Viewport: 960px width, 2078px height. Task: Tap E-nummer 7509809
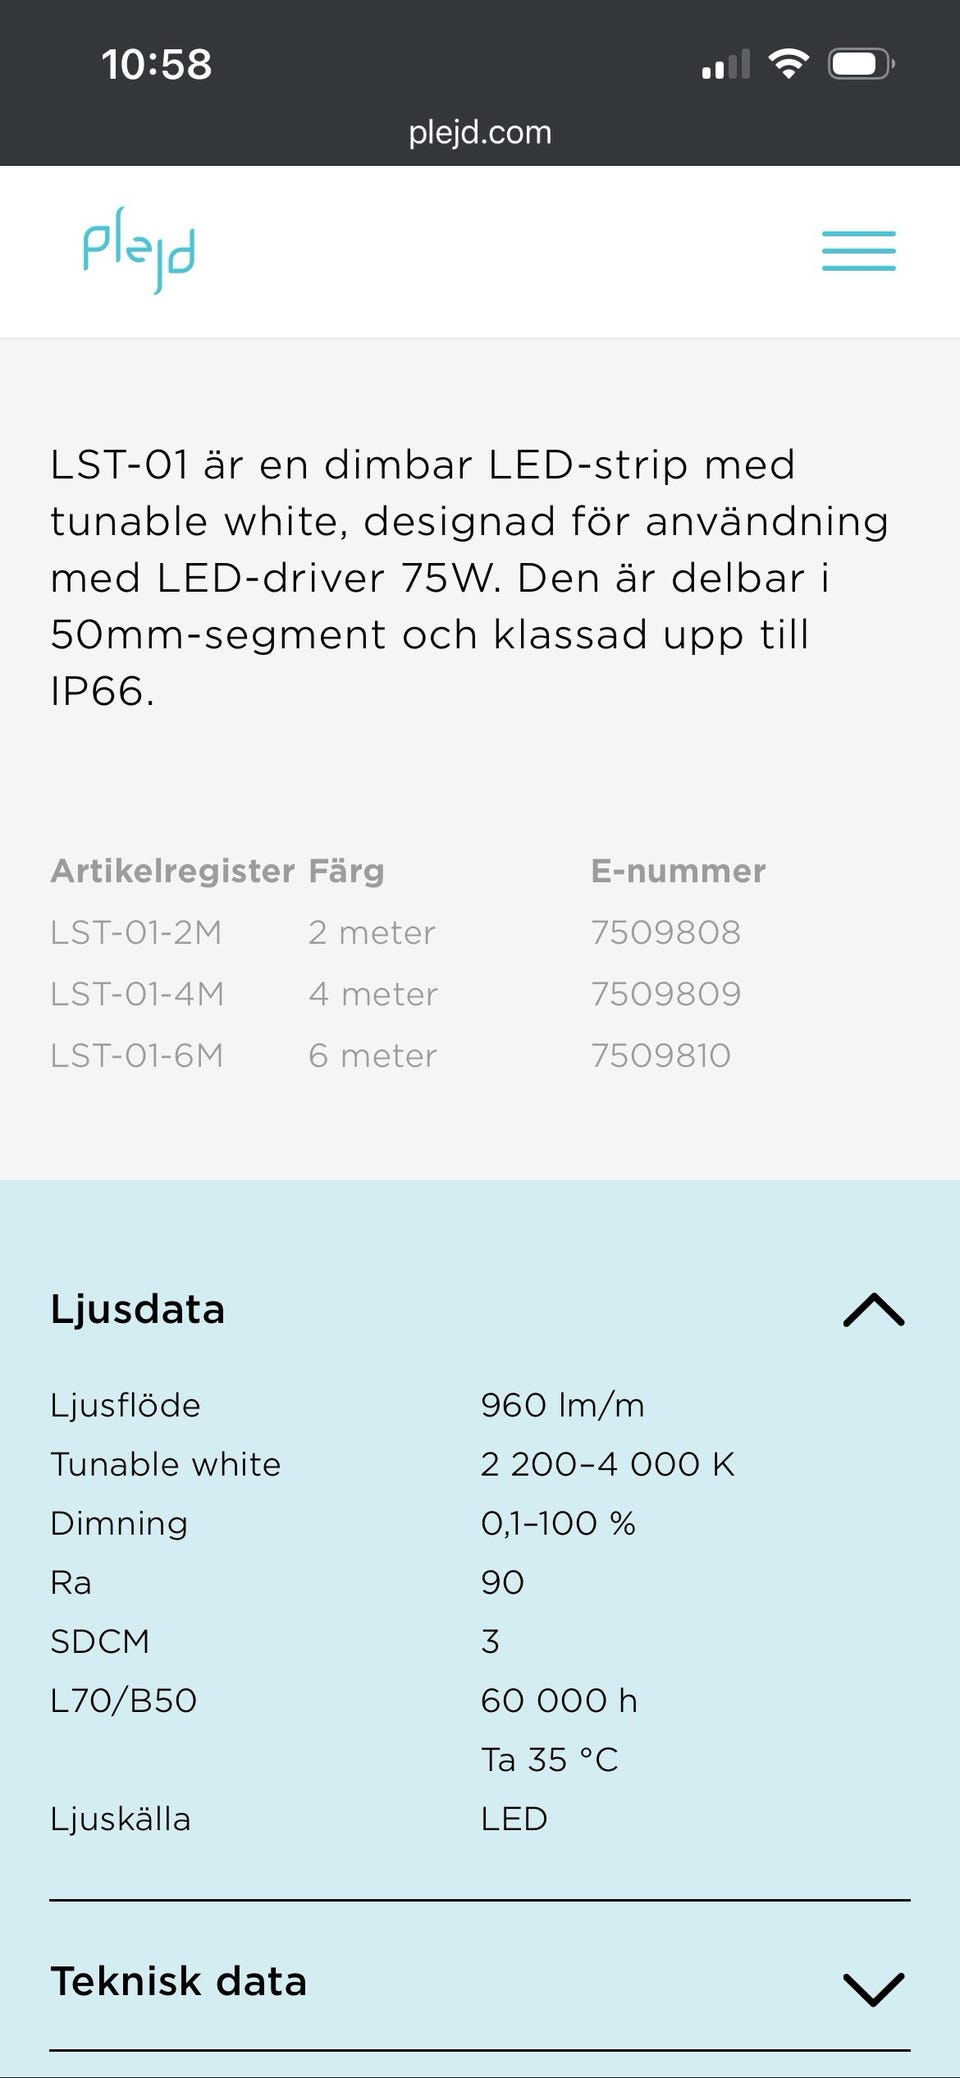pyautogui.click(x=665, y=994)
